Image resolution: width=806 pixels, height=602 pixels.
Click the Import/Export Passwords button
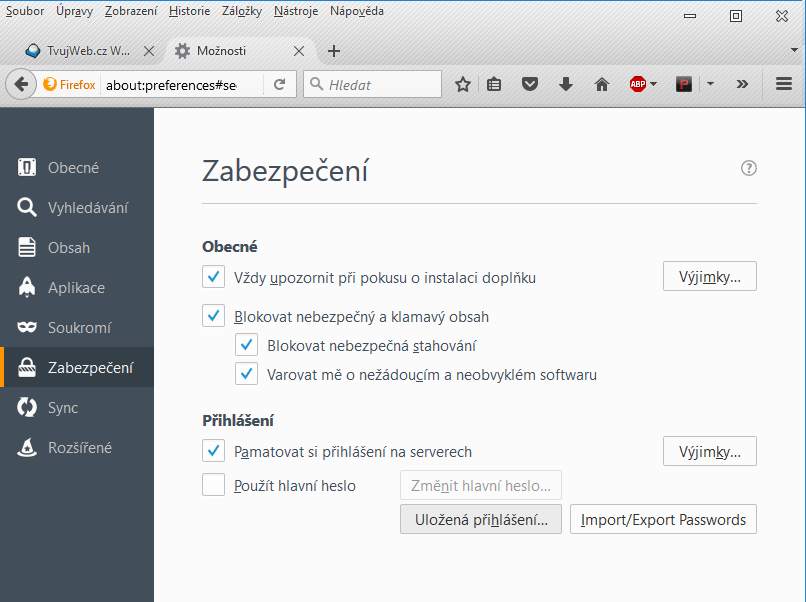(x=663, y=520)
